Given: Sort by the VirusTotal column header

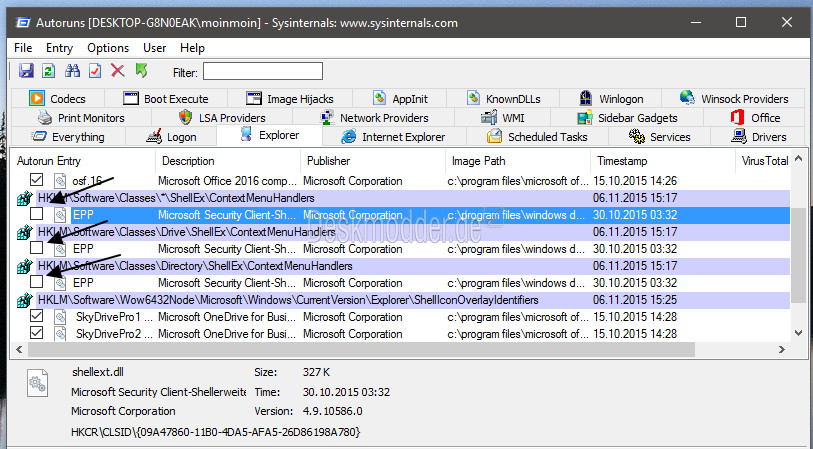Looking at the screenshot, I should (x=763, y=161).
